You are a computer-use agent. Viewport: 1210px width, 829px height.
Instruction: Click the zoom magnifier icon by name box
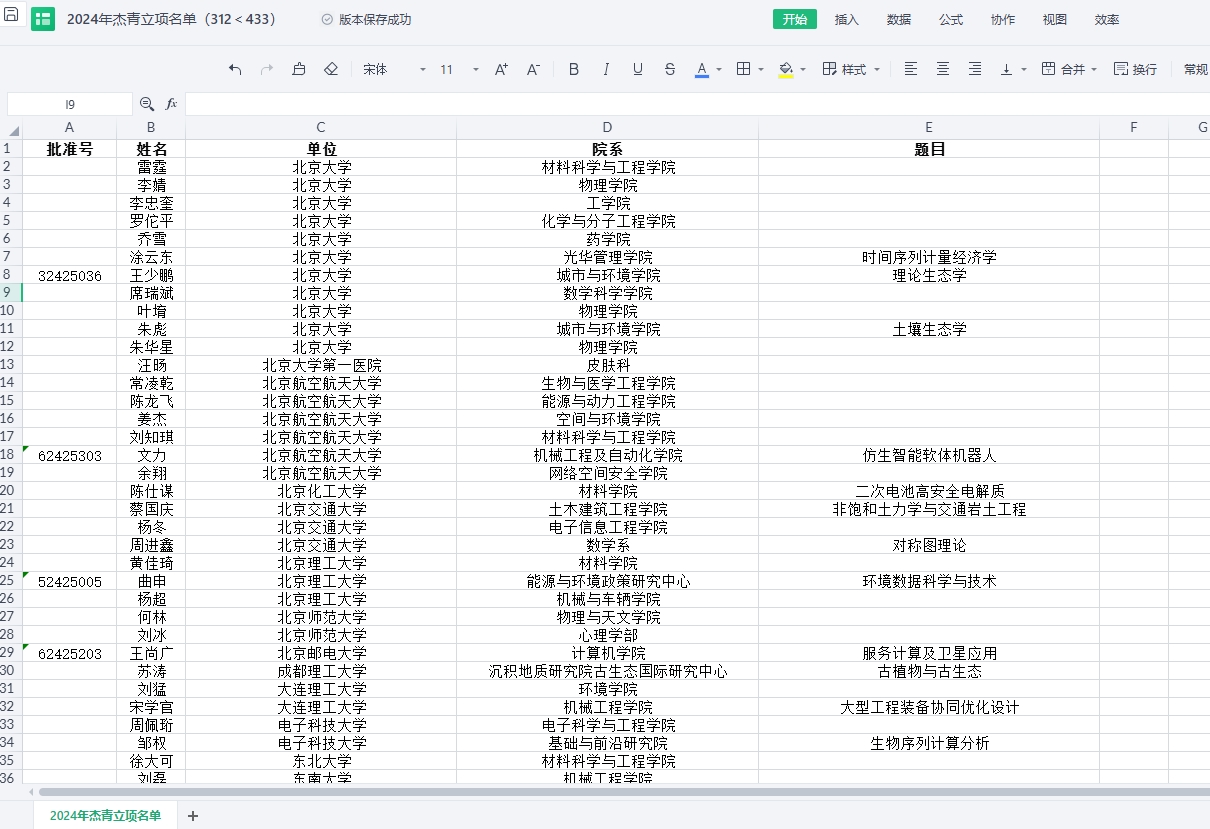coord(147,104)
